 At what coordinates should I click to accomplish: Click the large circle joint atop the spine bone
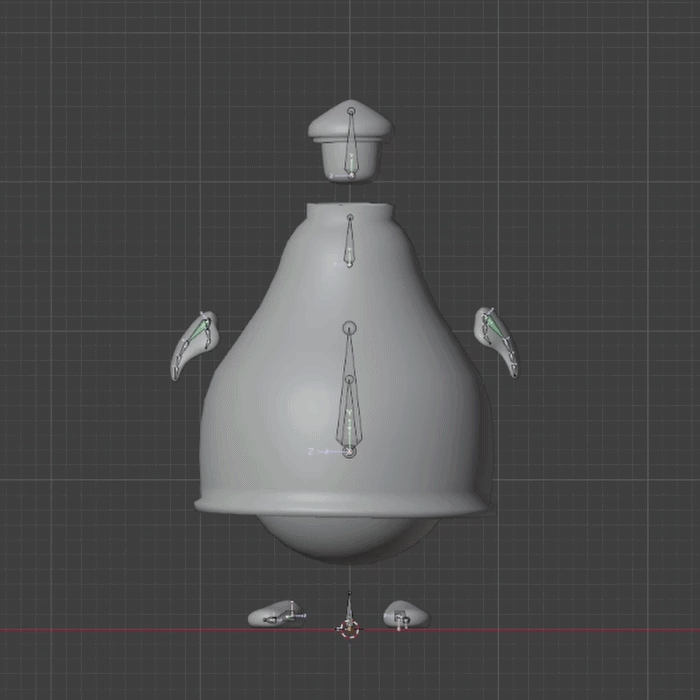click(350, 328)
